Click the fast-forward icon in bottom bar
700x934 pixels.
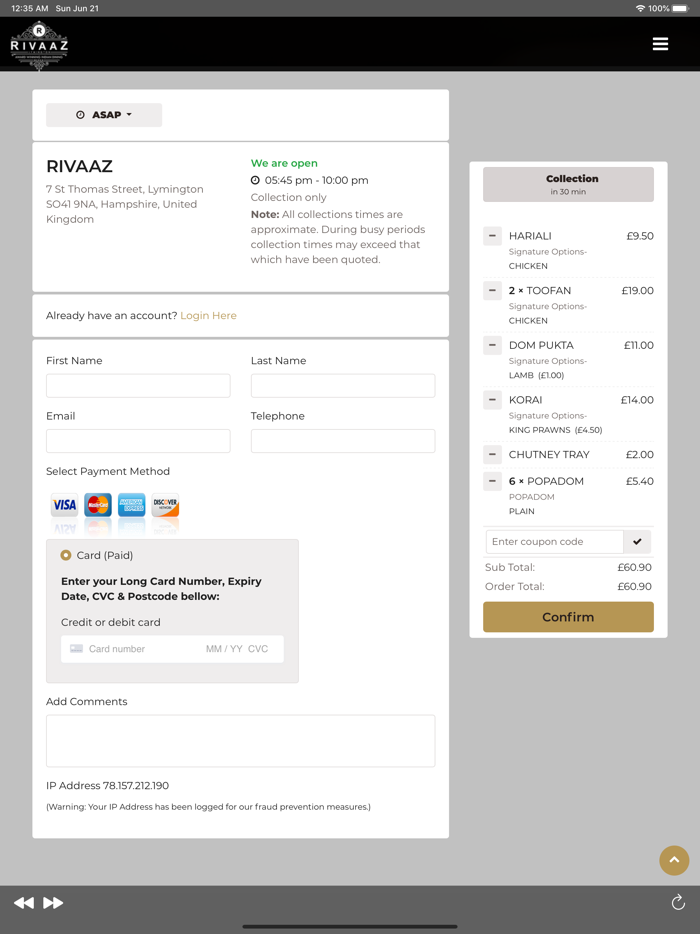tap(52, 902)
